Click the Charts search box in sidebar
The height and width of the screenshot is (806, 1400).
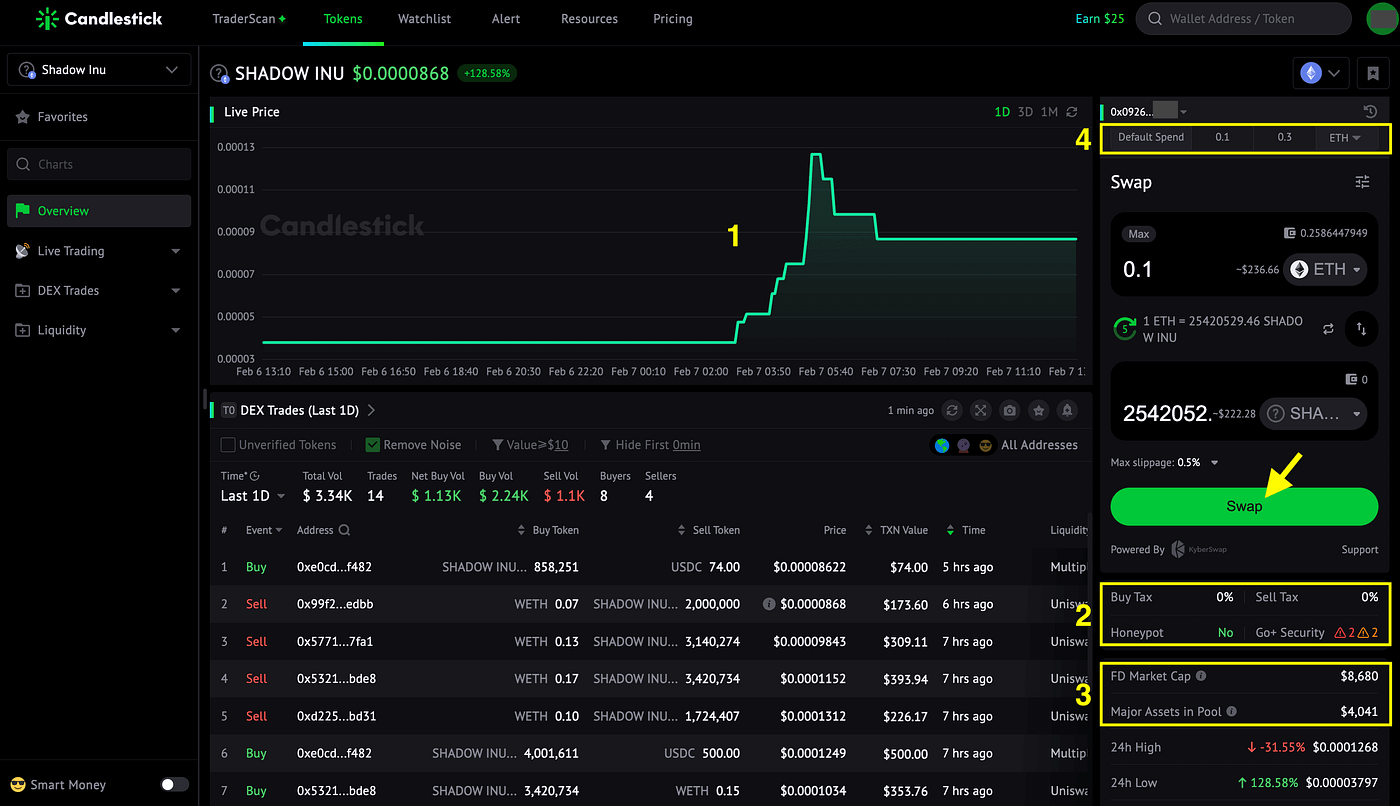[x=99, y=164]
